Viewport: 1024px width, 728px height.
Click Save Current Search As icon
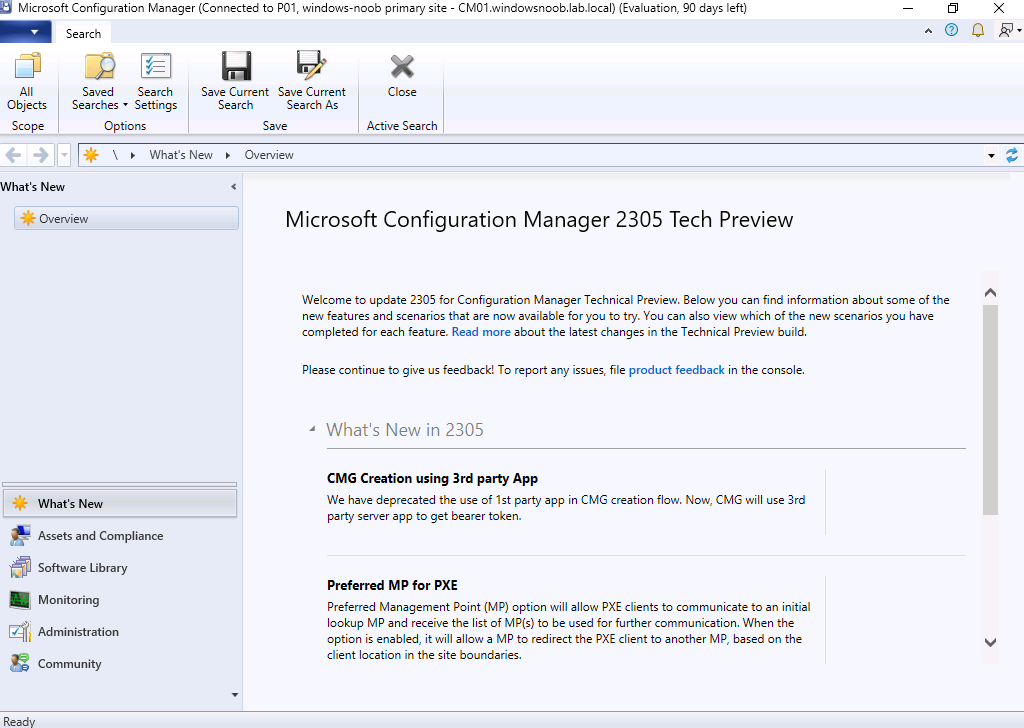312,67
